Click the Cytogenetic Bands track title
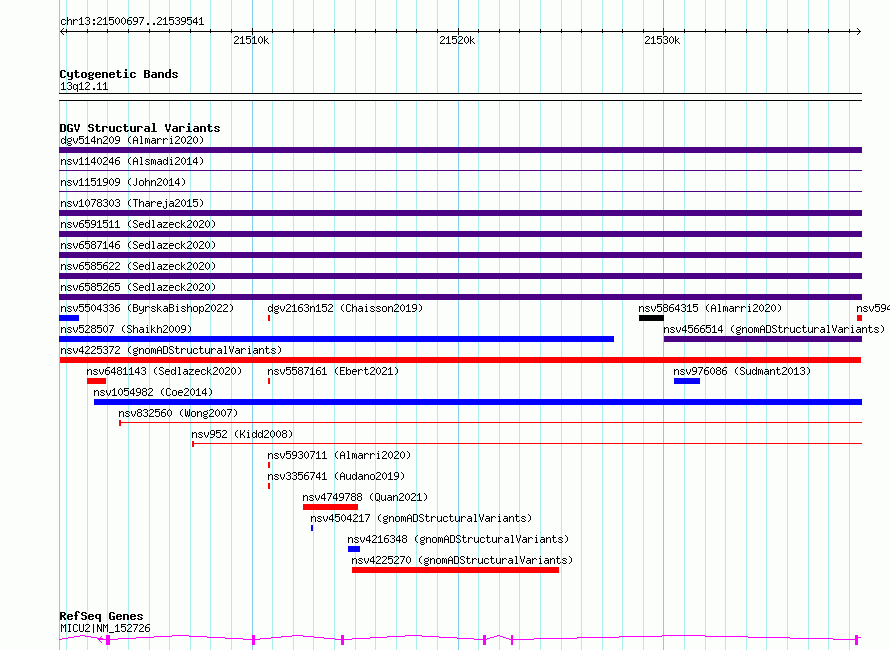 pos(119,74)
